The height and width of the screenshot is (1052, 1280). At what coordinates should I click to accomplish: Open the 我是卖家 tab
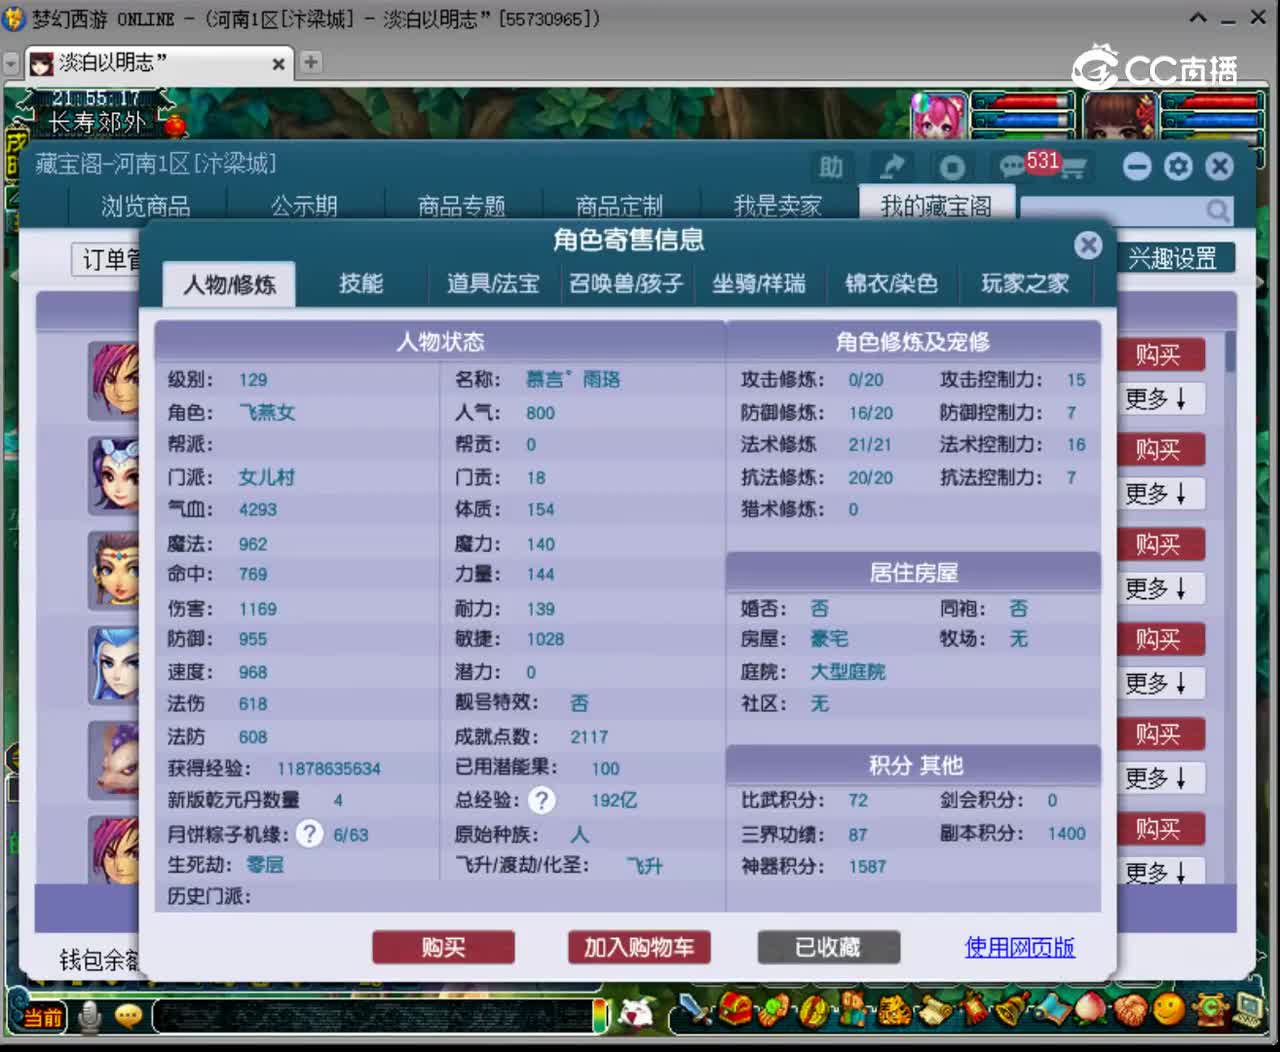[778, 206]
